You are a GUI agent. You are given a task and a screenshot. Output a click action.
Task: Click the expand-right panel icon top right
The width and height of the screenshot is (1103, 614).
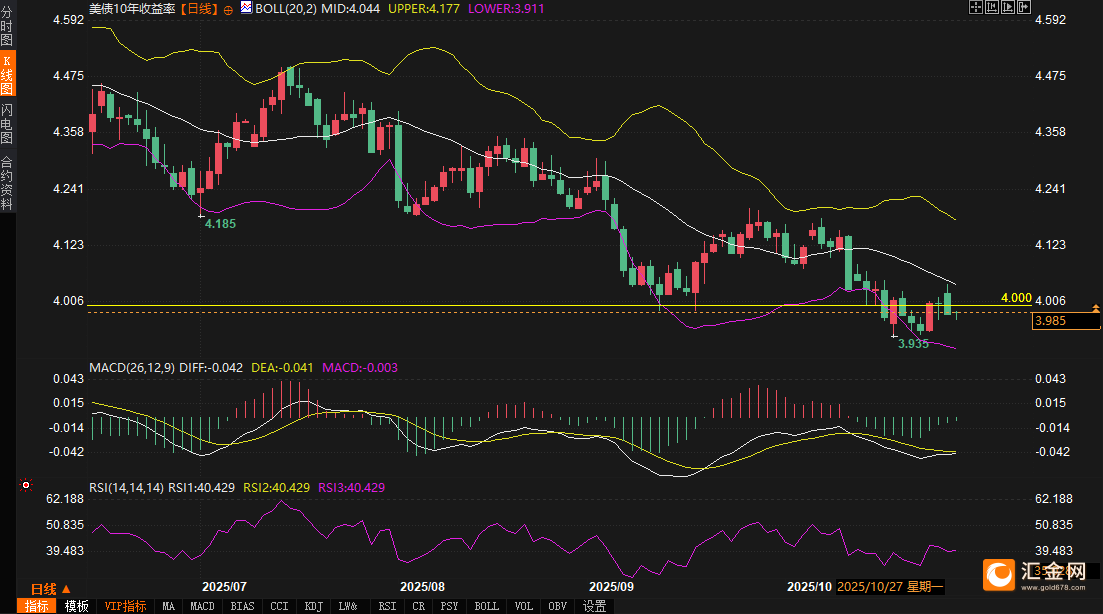point(1024,7)
